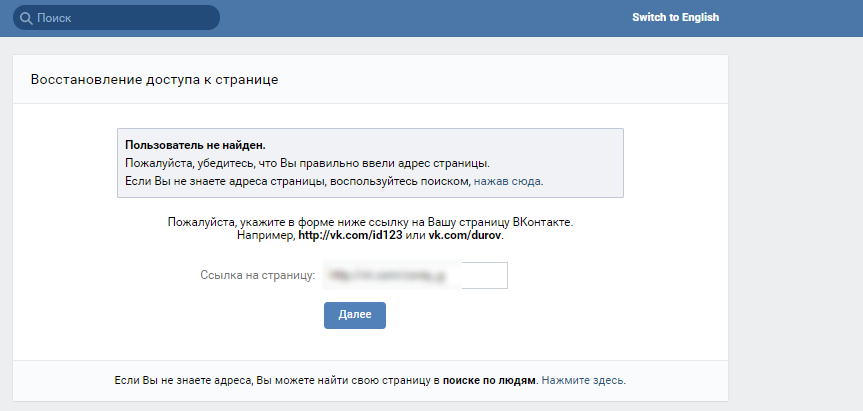
Task: Open search via 'нажав сюда' link
Action: point(508,181)
